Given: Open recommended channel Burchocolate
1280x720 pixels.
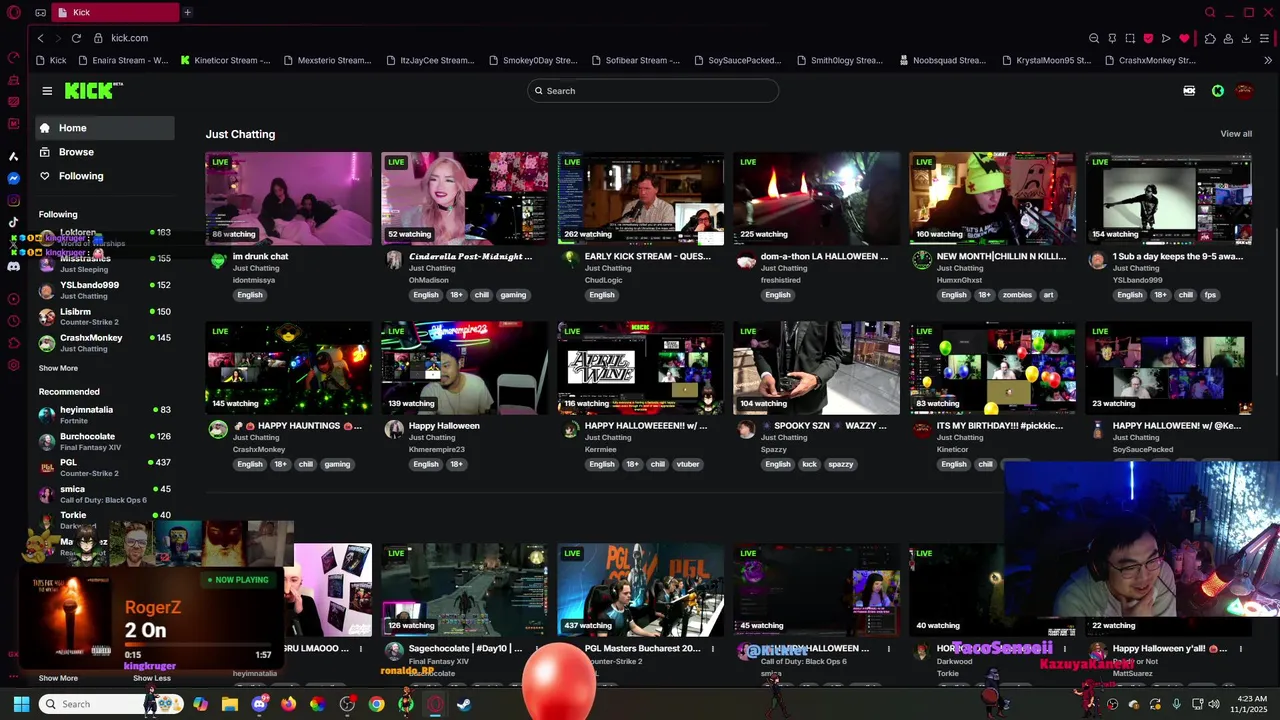Looking at the screenshot, I should (x=105, y=441).
